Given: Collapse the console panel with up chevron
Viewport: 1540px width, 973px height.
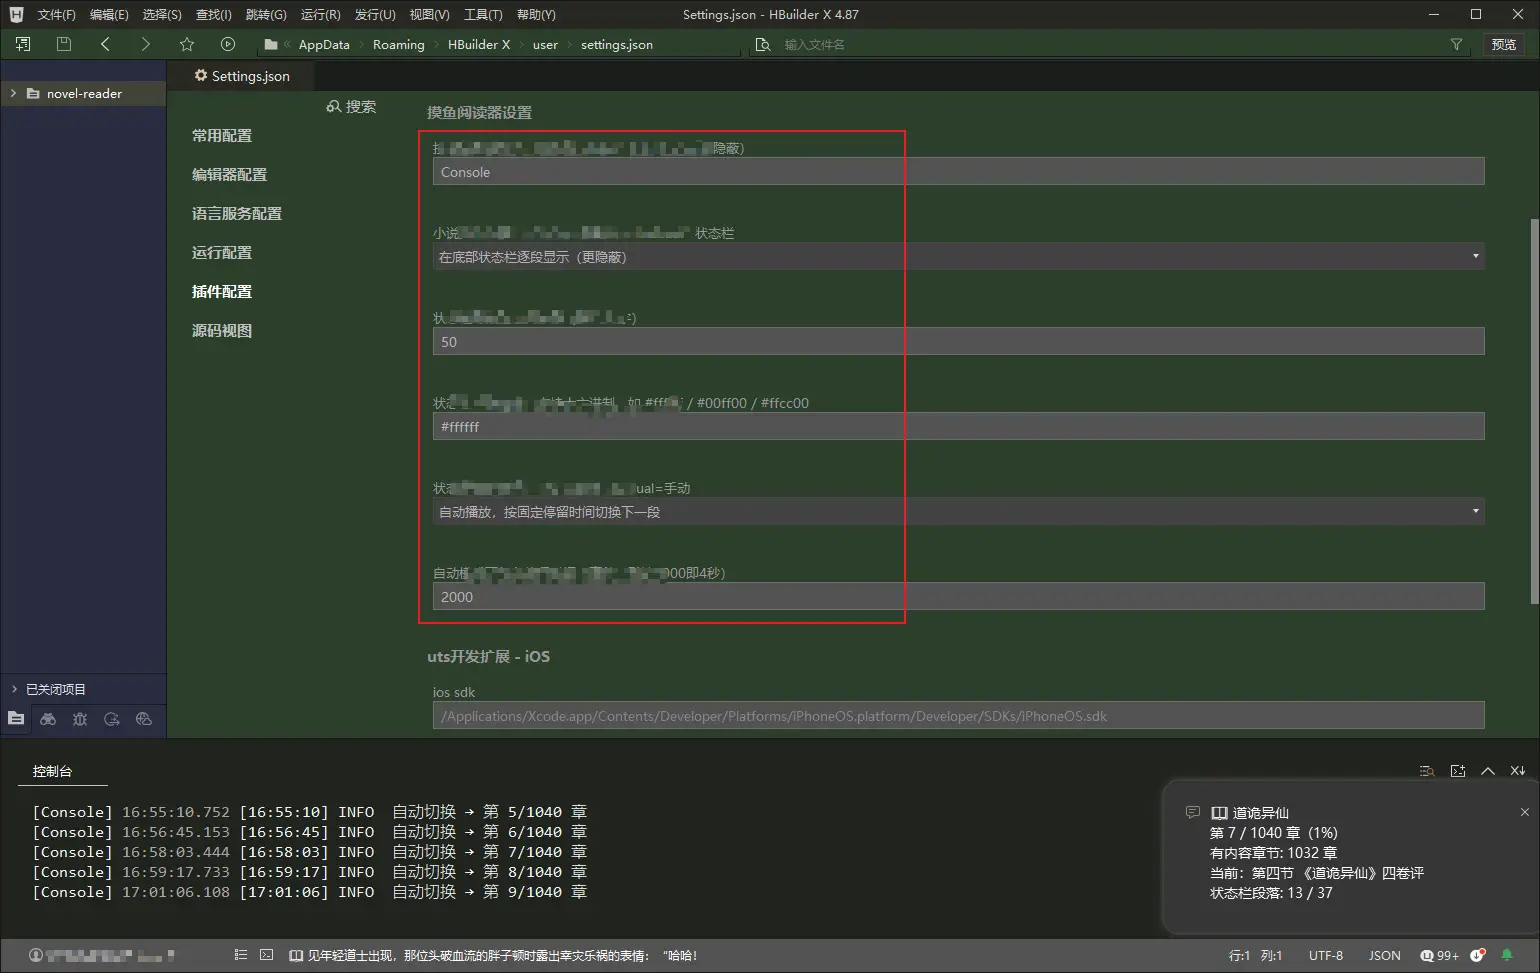Looking at the screenshot, I should 1488,771.
